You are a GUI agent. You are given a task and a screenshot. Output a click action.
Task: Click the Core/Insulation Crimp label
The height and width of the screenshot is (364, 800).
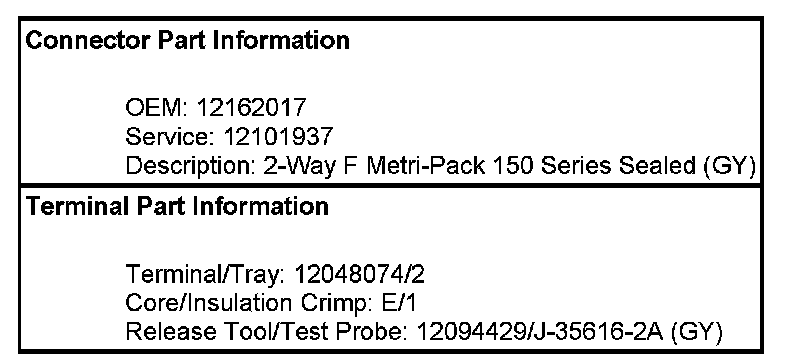(249, 303)
